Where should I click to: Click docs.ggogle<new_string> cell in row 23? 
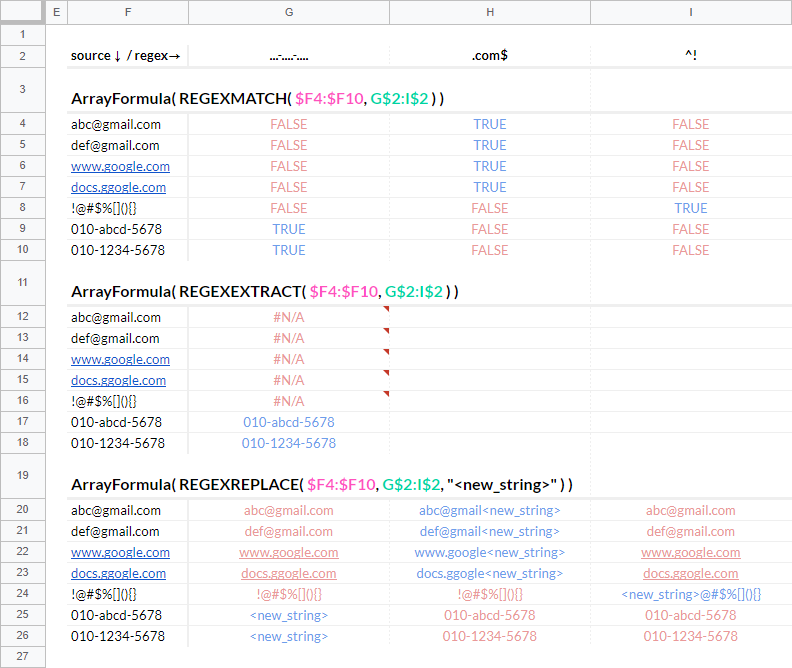coord(490,574)
